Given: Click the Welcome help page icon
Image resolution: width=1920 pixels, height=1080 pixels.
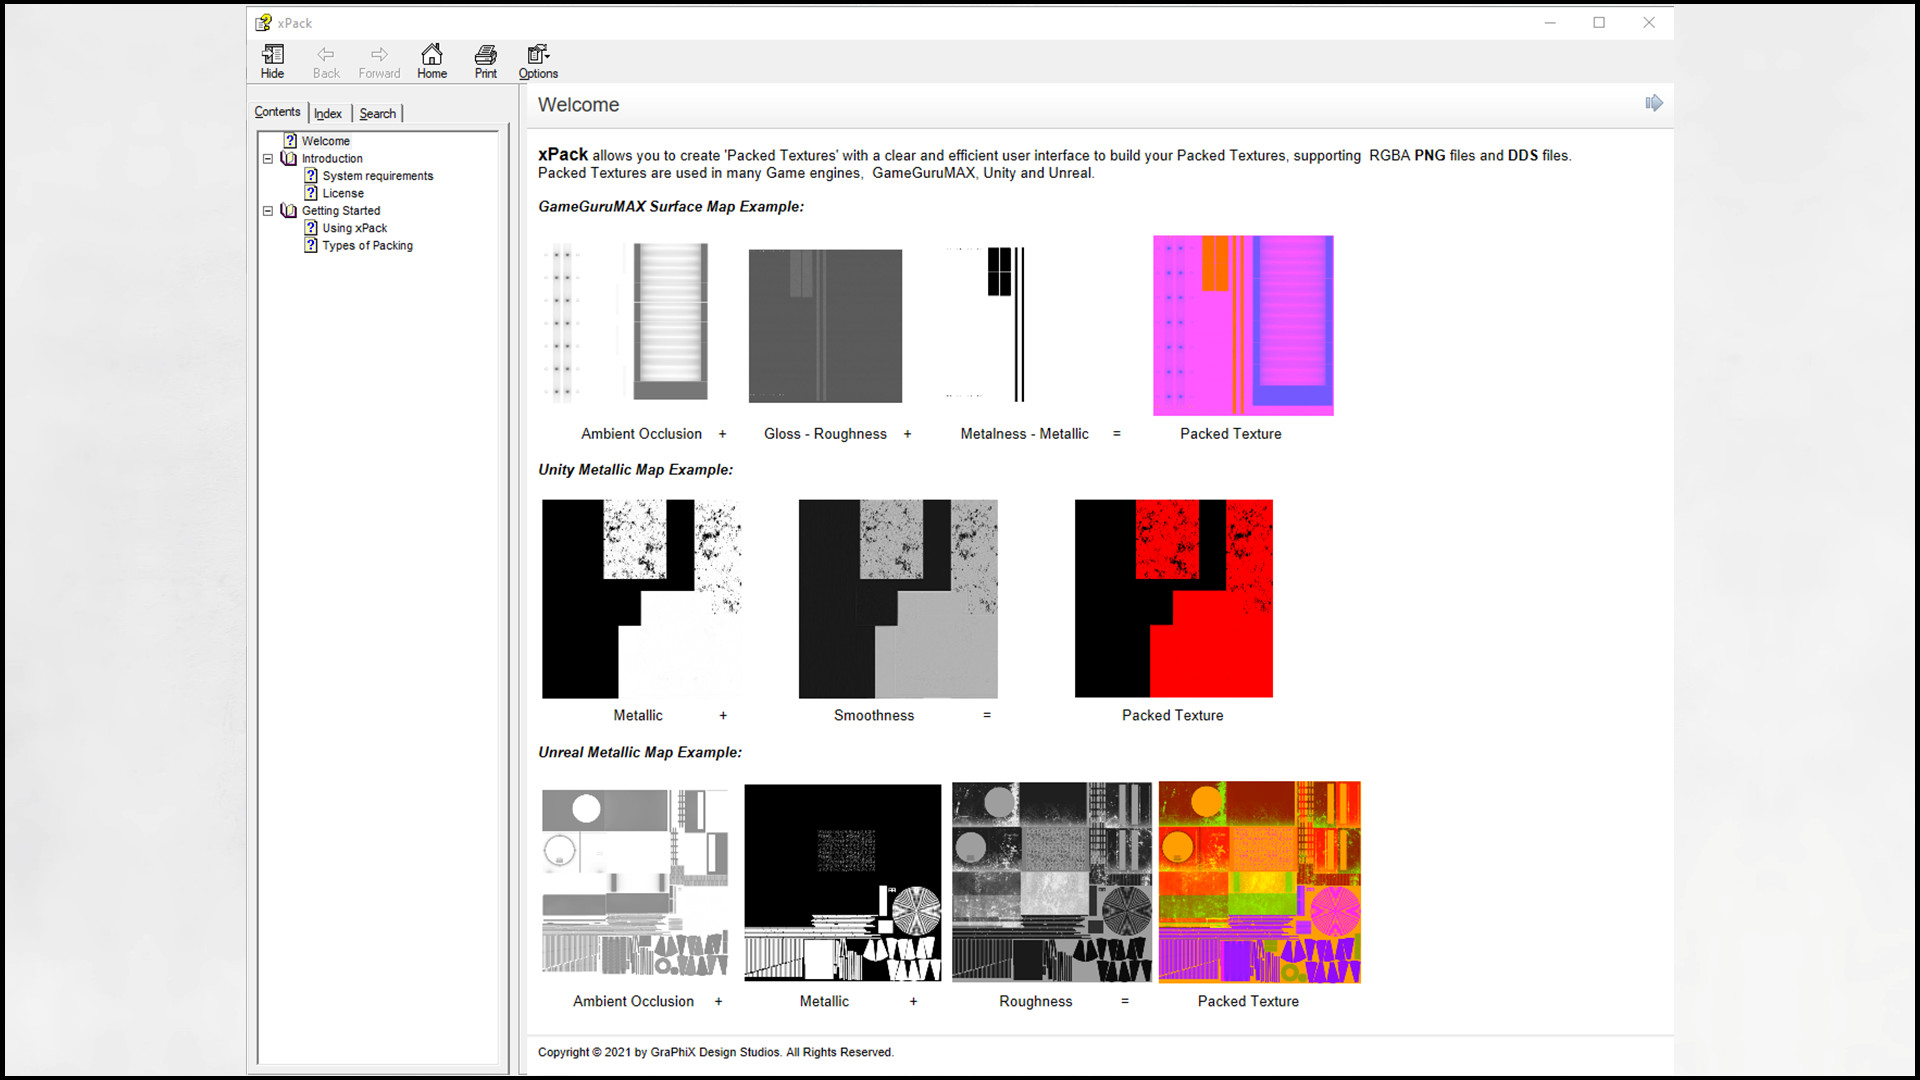Looking at the screenshot, I should [290, 140].
